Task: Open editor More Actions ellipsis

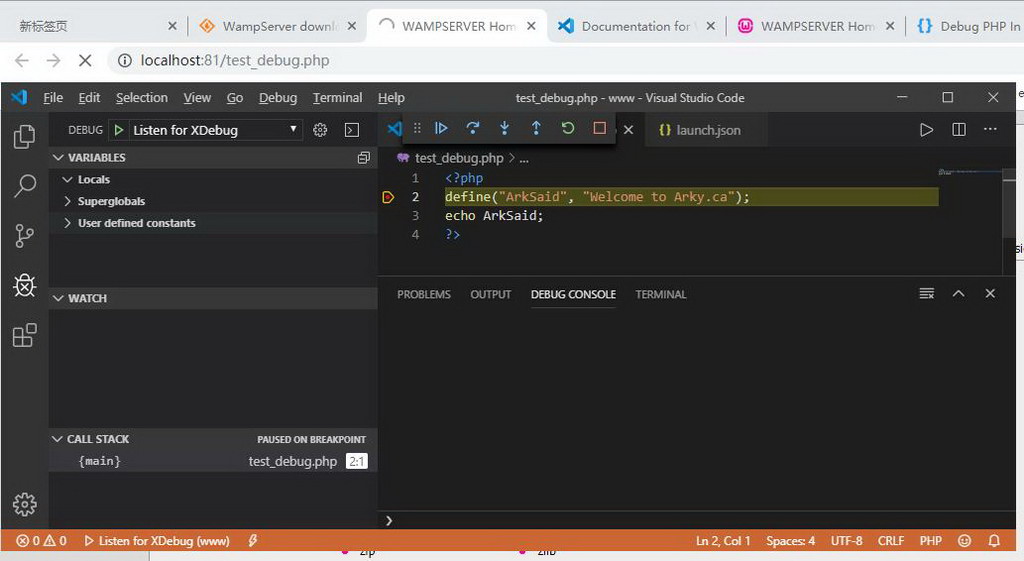Action: coord(990,129)
